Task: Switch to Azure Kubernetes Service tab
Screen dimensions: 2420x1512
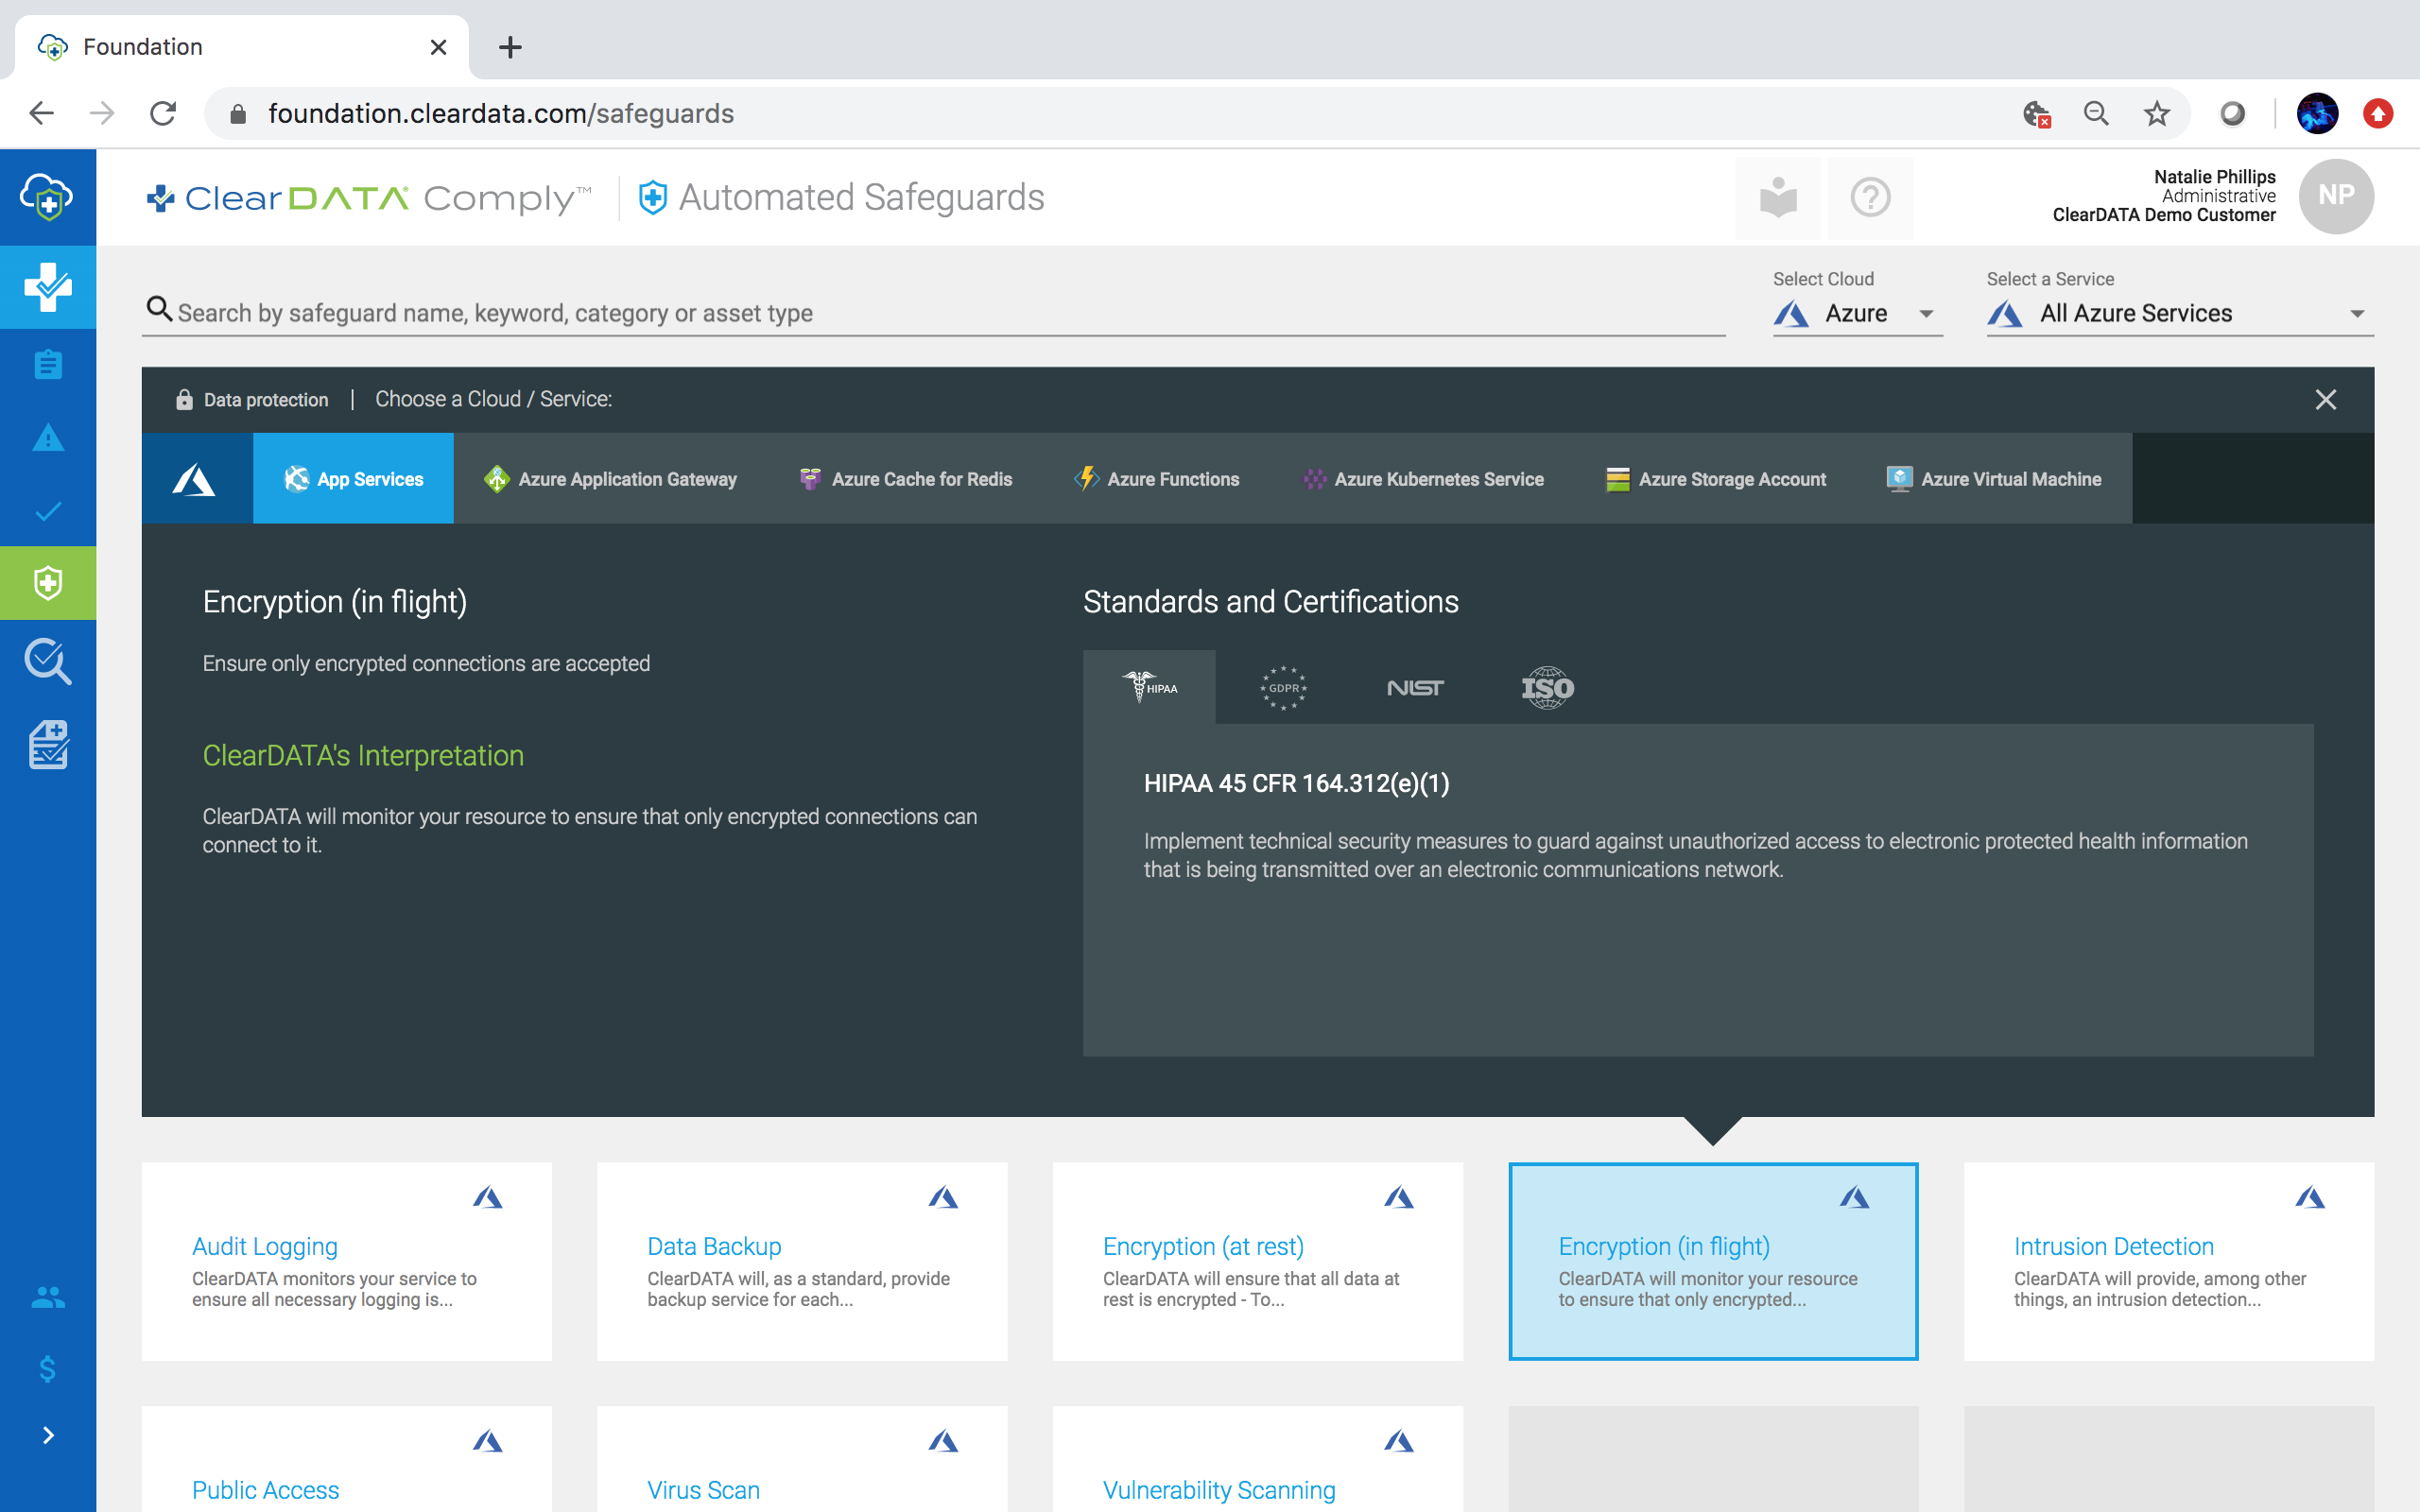Action: point(1423,479)
